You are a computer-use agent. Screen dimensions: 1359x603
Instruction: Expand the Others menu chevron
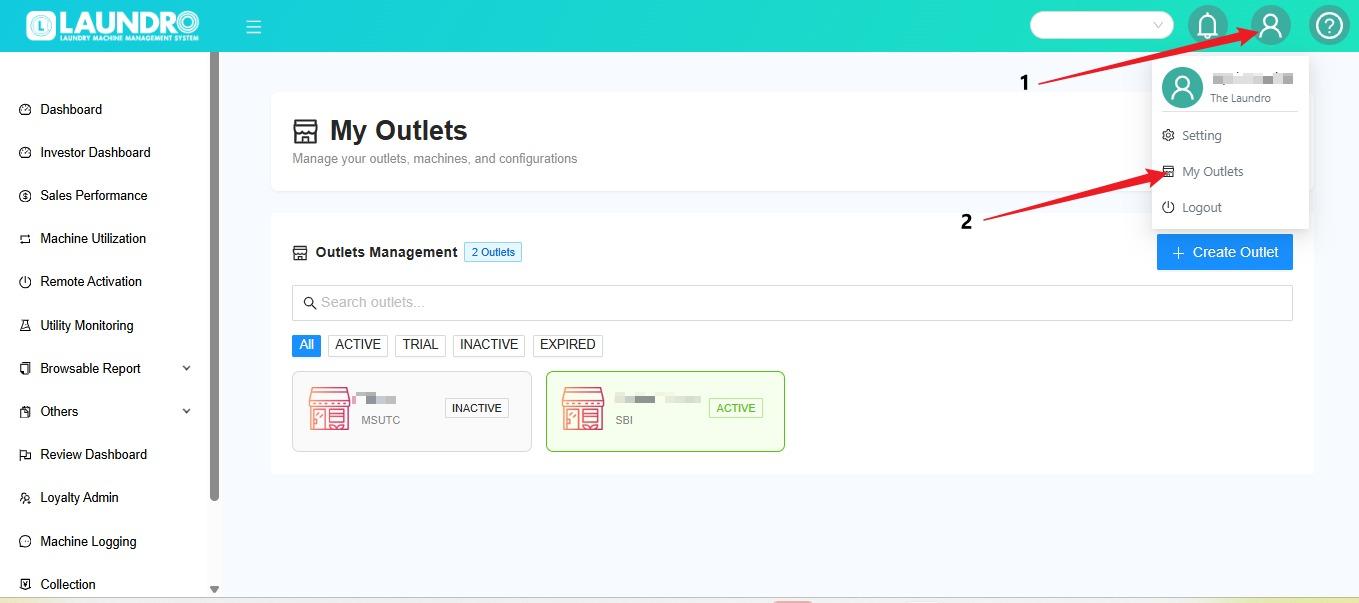(186, 411)
